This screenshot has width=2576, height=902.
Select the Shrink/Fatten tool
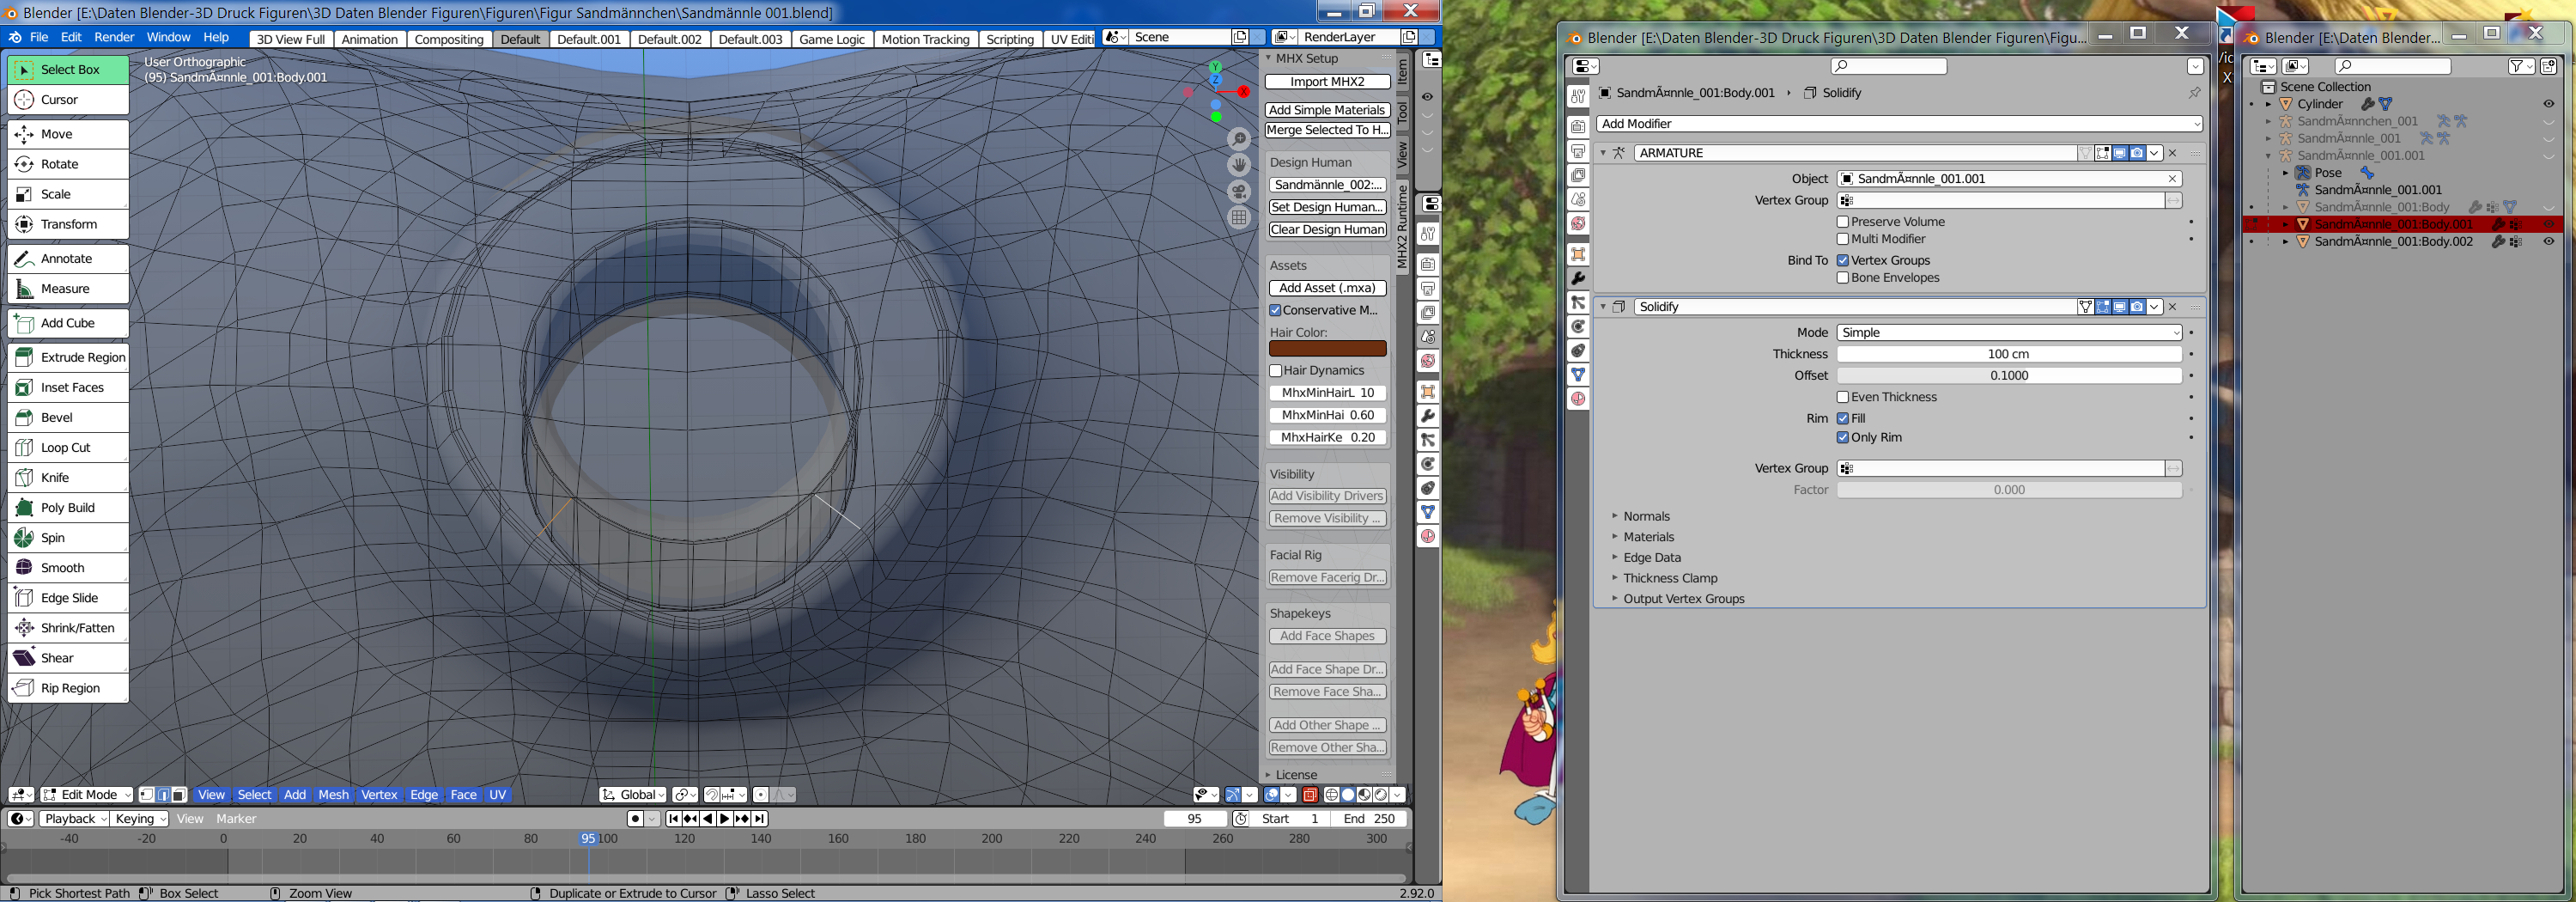coord(68,628)
